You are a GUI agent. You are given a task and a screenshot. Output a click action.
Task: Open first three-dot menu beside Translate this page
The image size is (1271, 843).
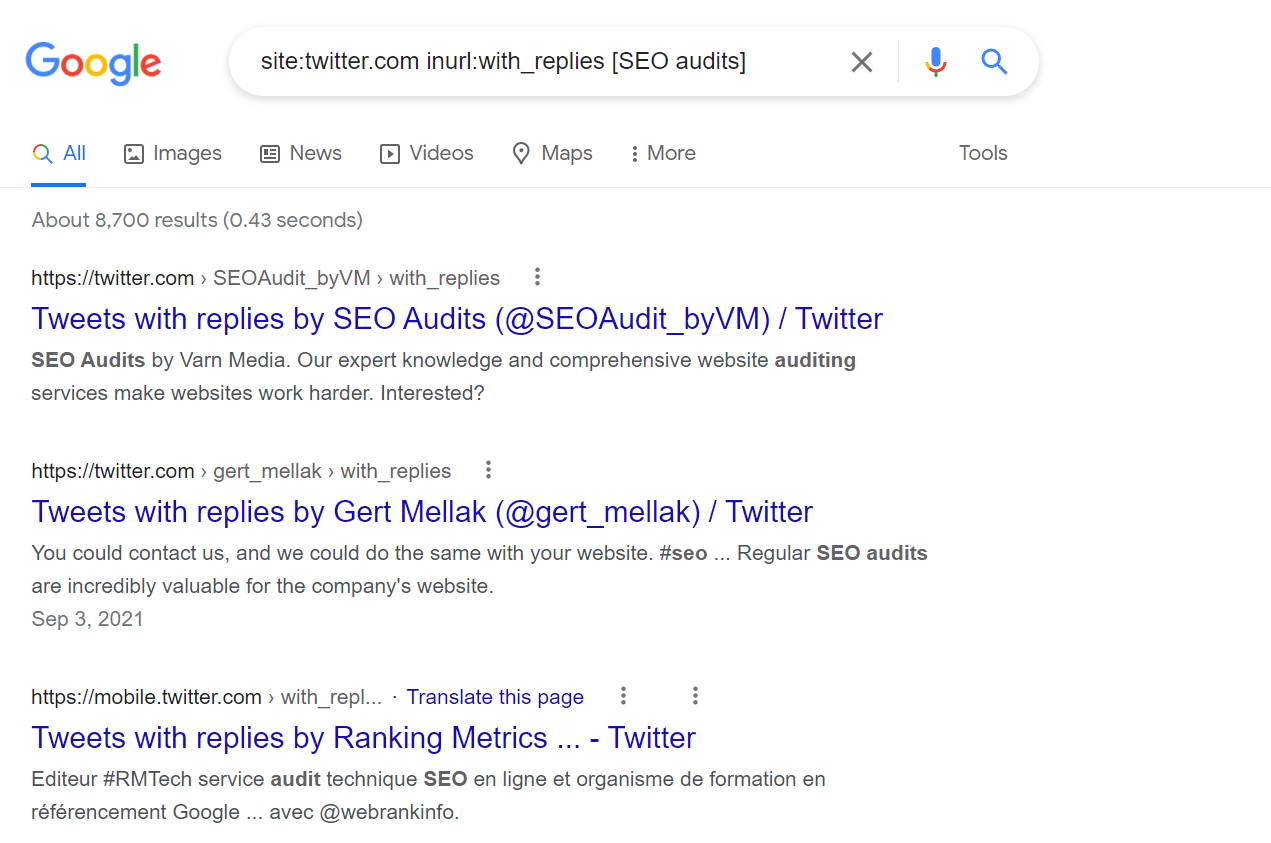pos(623,696)
